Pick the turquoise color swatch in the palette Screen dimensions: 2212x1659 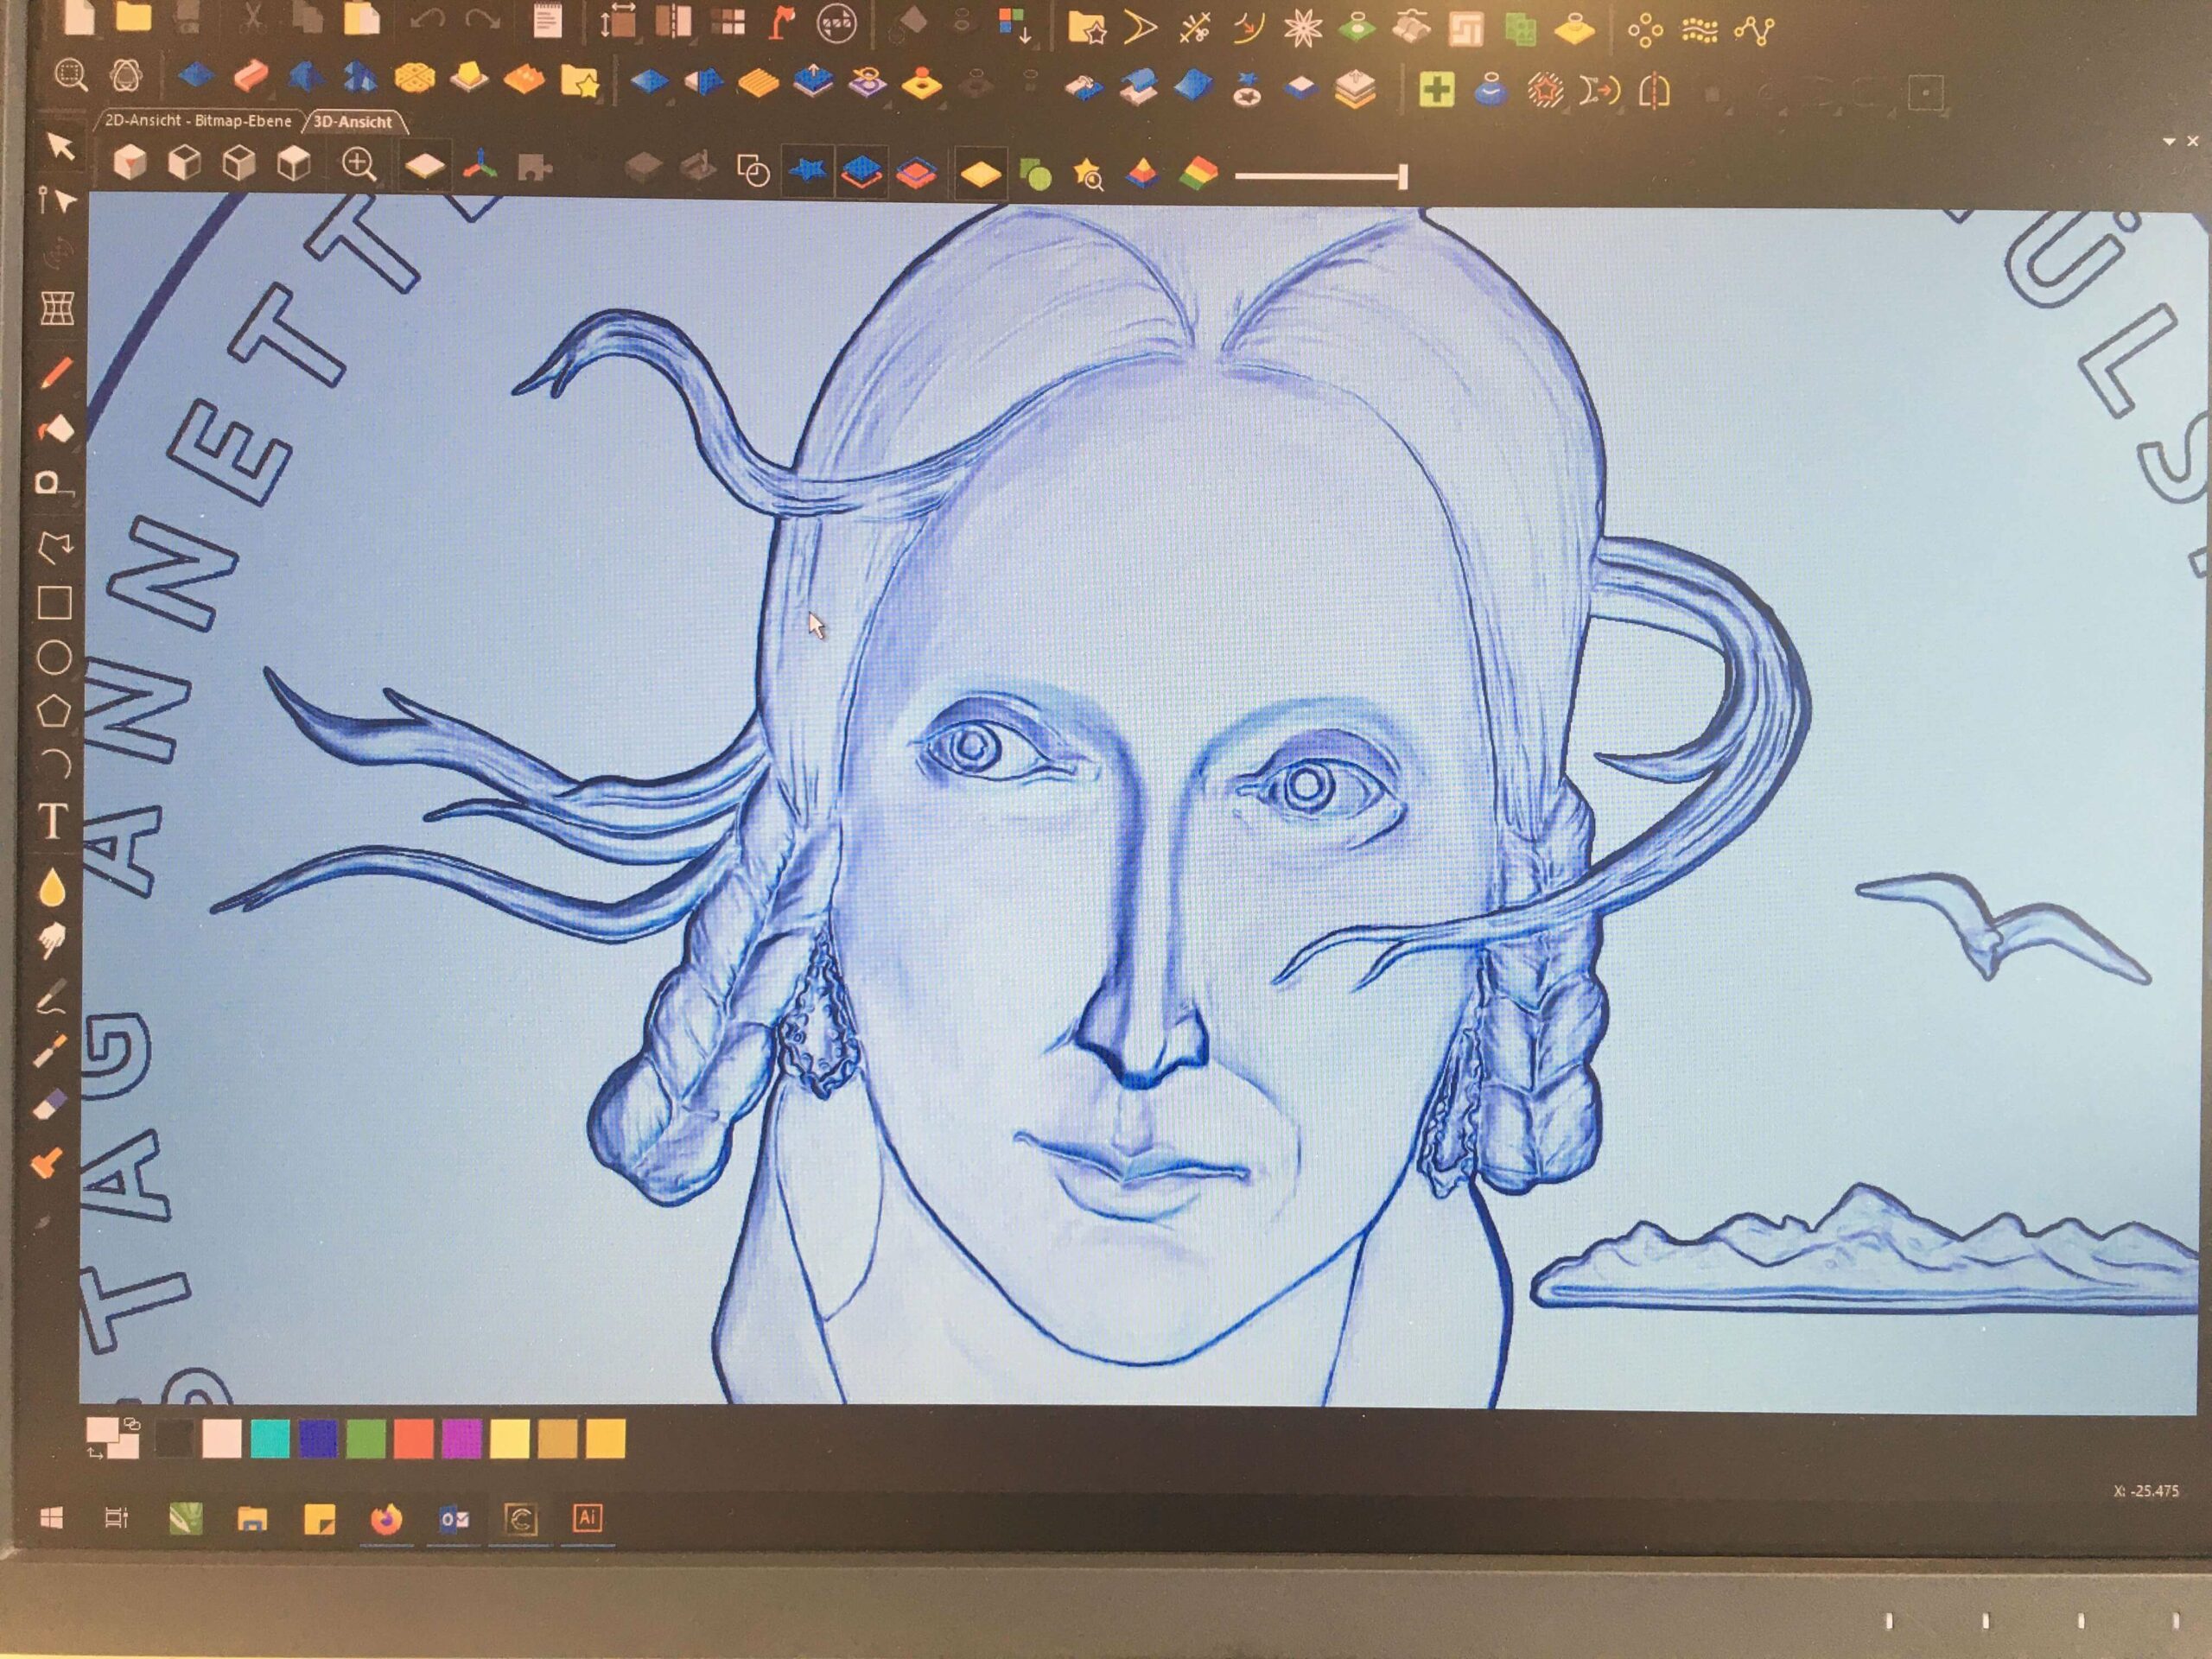coord(270,1439)
